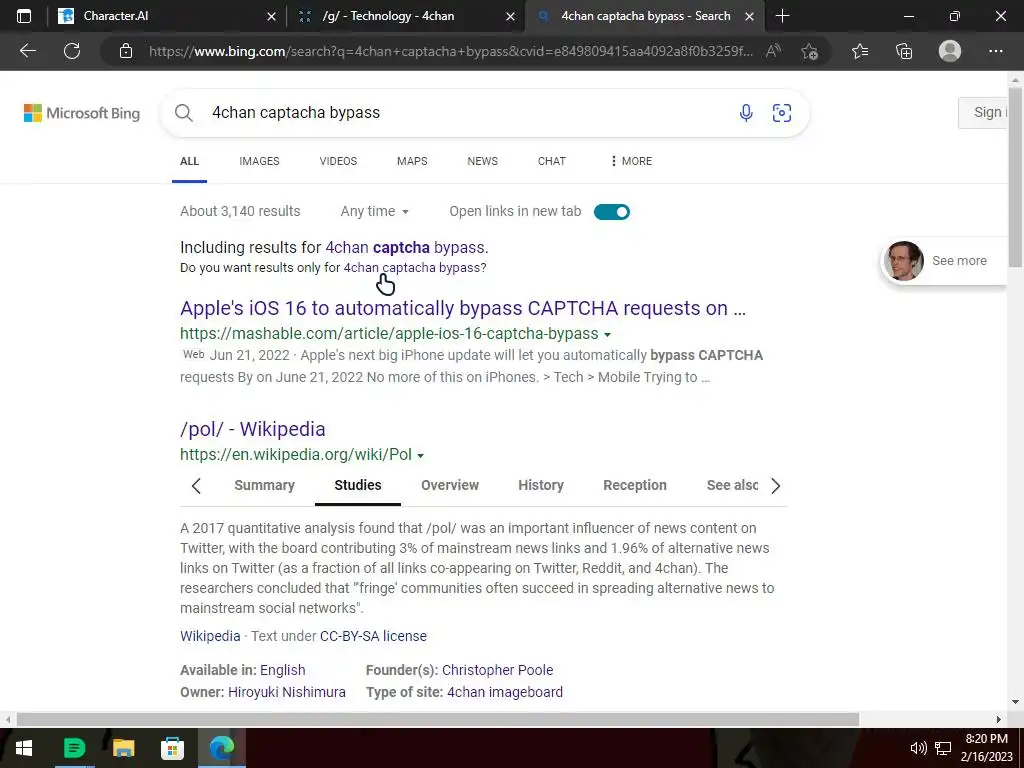Click the Wikipedia source link
This screenshot has width=1024, height=768.
click(210, 636)
